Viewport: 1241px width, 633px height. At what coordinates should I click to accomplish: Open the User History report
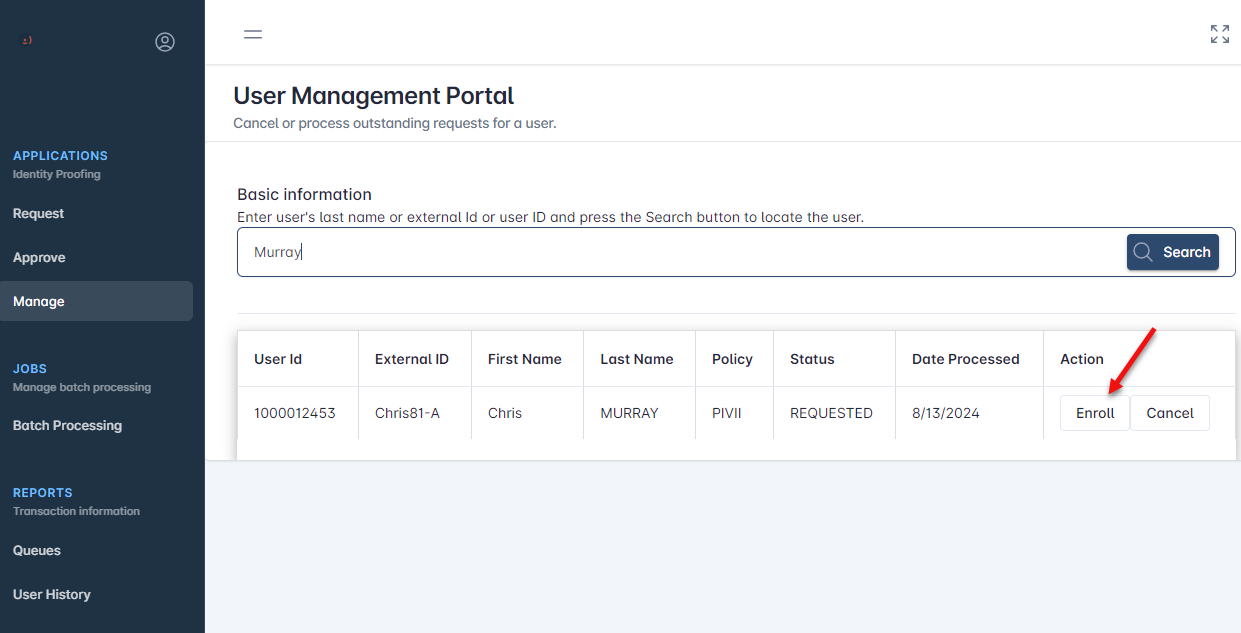pyautogui.click(x=52, y=594)
